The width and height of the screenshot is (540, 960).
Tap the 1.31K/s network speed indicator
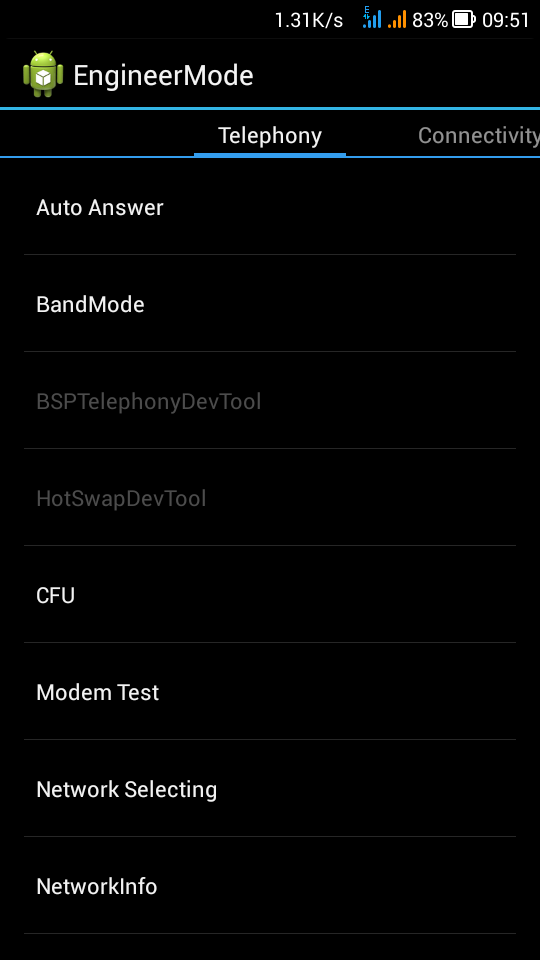click(x=309, y=20)
